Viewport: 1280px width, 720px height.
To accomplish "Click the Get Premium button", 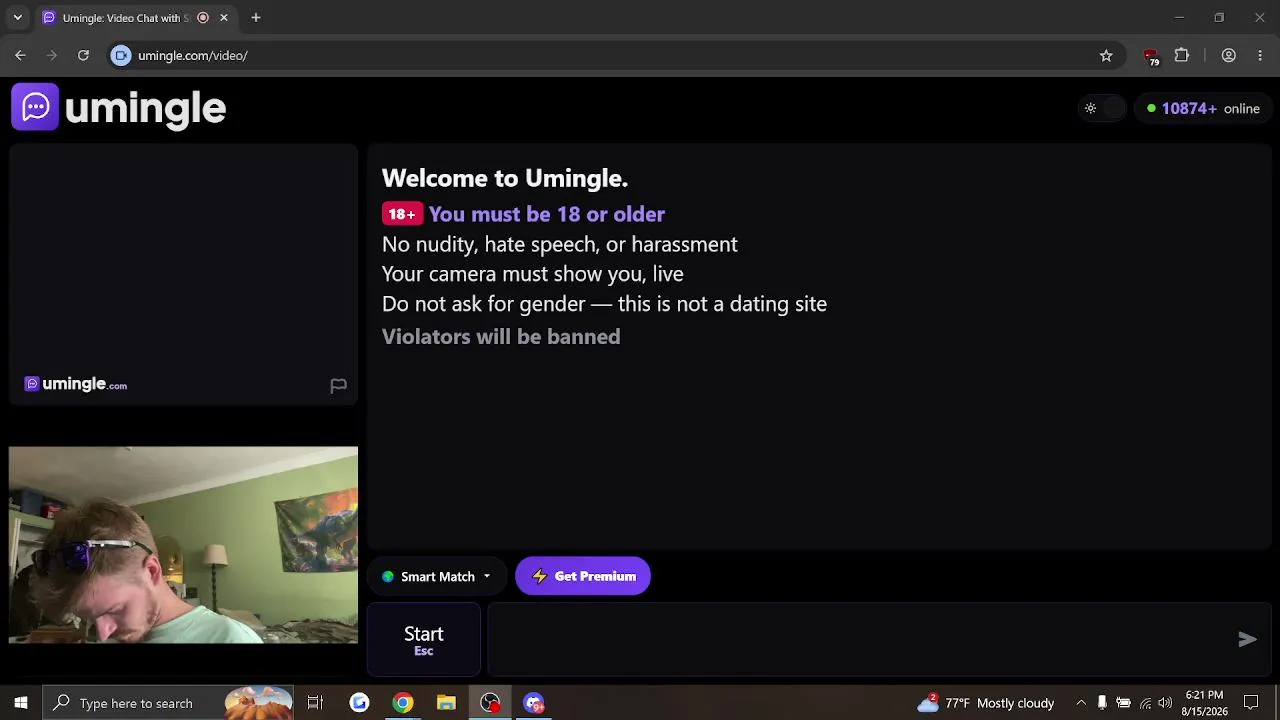I will pos(583,576).
